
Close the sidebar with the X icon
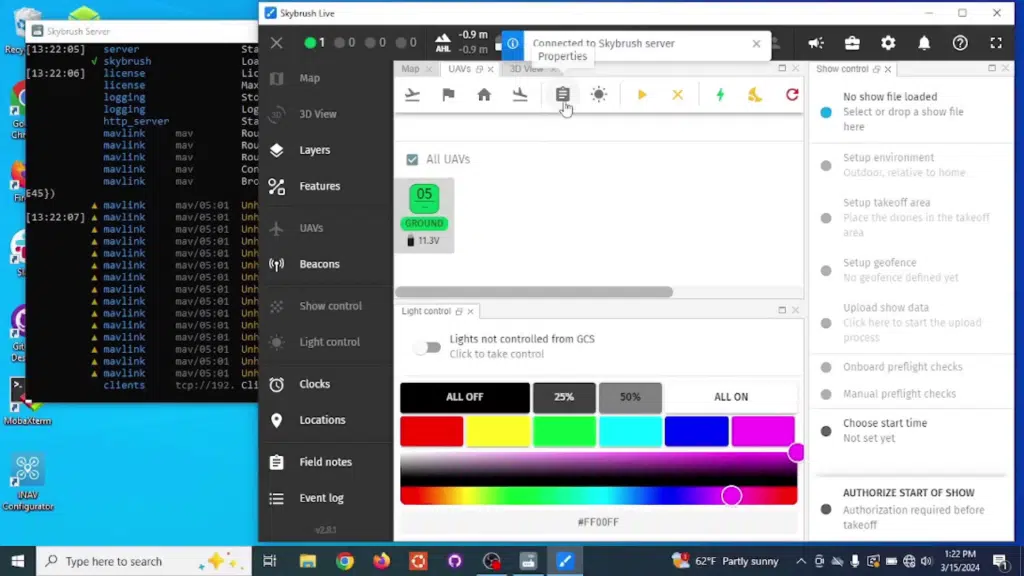pyautogui.click(x=276, y=43)
